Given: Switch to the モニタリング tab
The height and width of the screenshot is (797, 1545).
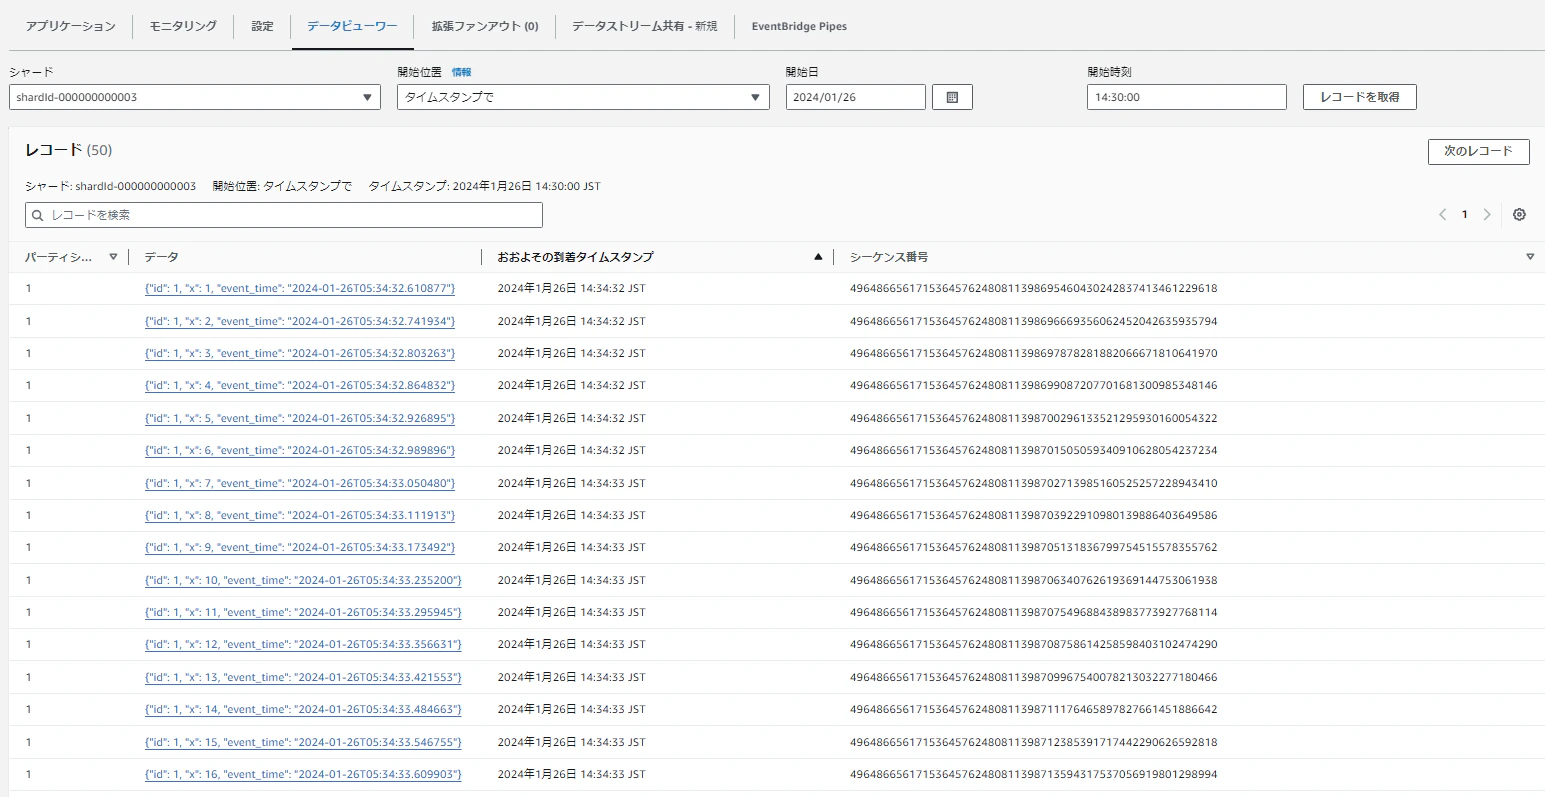Looking at the screenshot, I should tap(182, 27).
